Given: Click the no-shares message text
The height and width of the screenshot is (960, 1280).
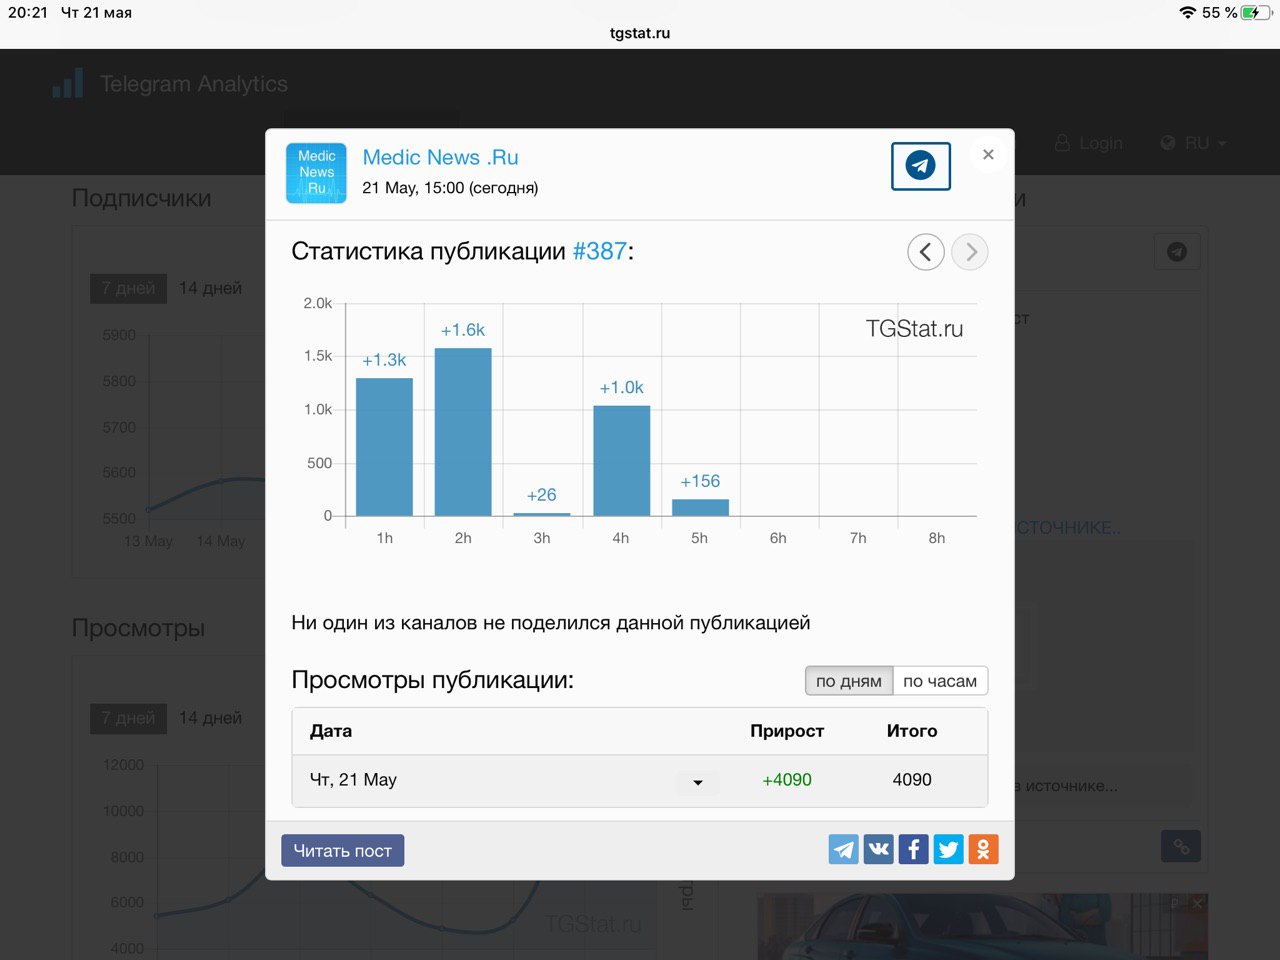Looking at the screenshot, I should coord(551,623).
